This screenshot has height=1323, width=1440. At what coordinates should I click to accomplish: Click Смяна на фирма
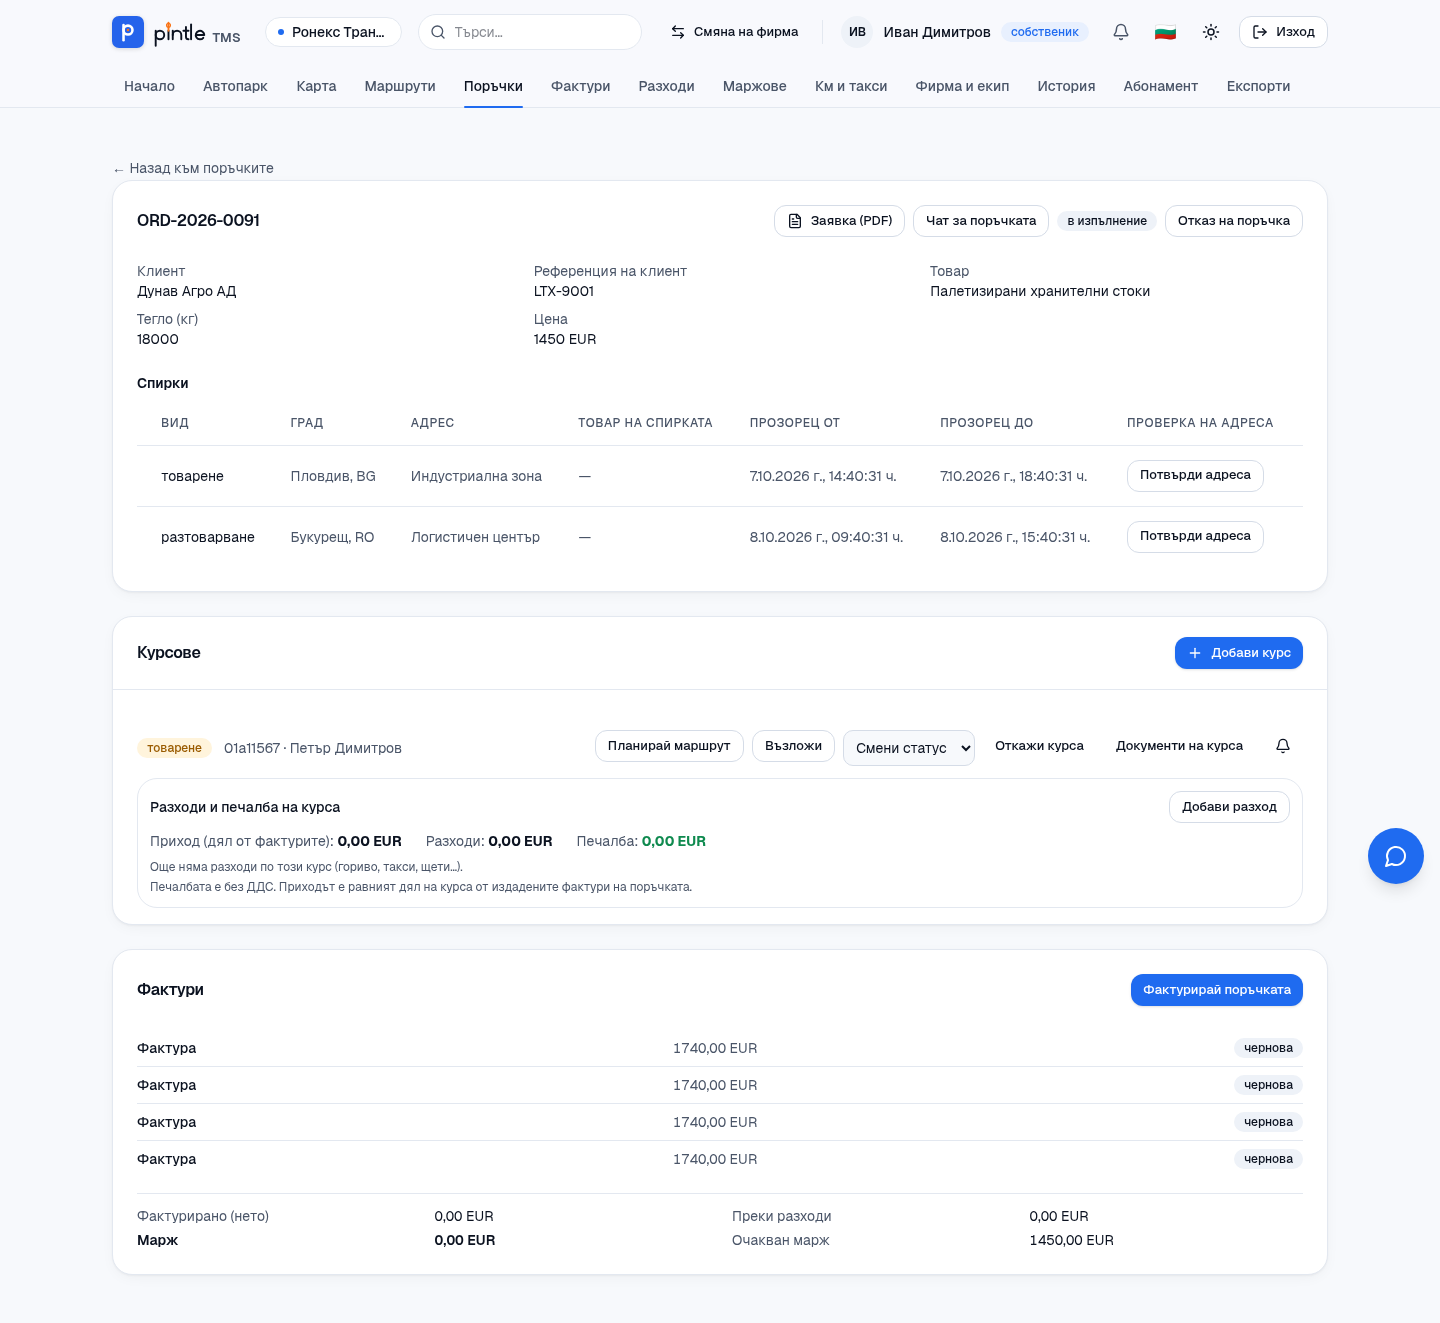click(735, 32)
